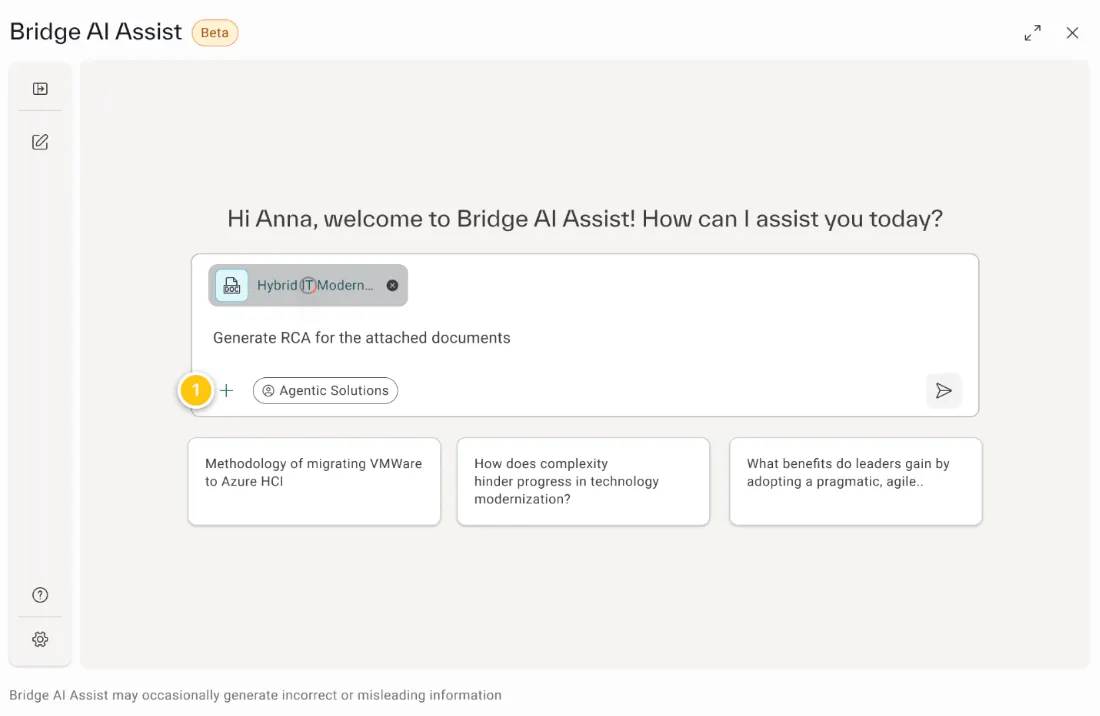Viewport: 1100px width, 716px height.
Task: Click the Bridge AI Assist title
Action: pyautogui.click(x=95, y=32)
